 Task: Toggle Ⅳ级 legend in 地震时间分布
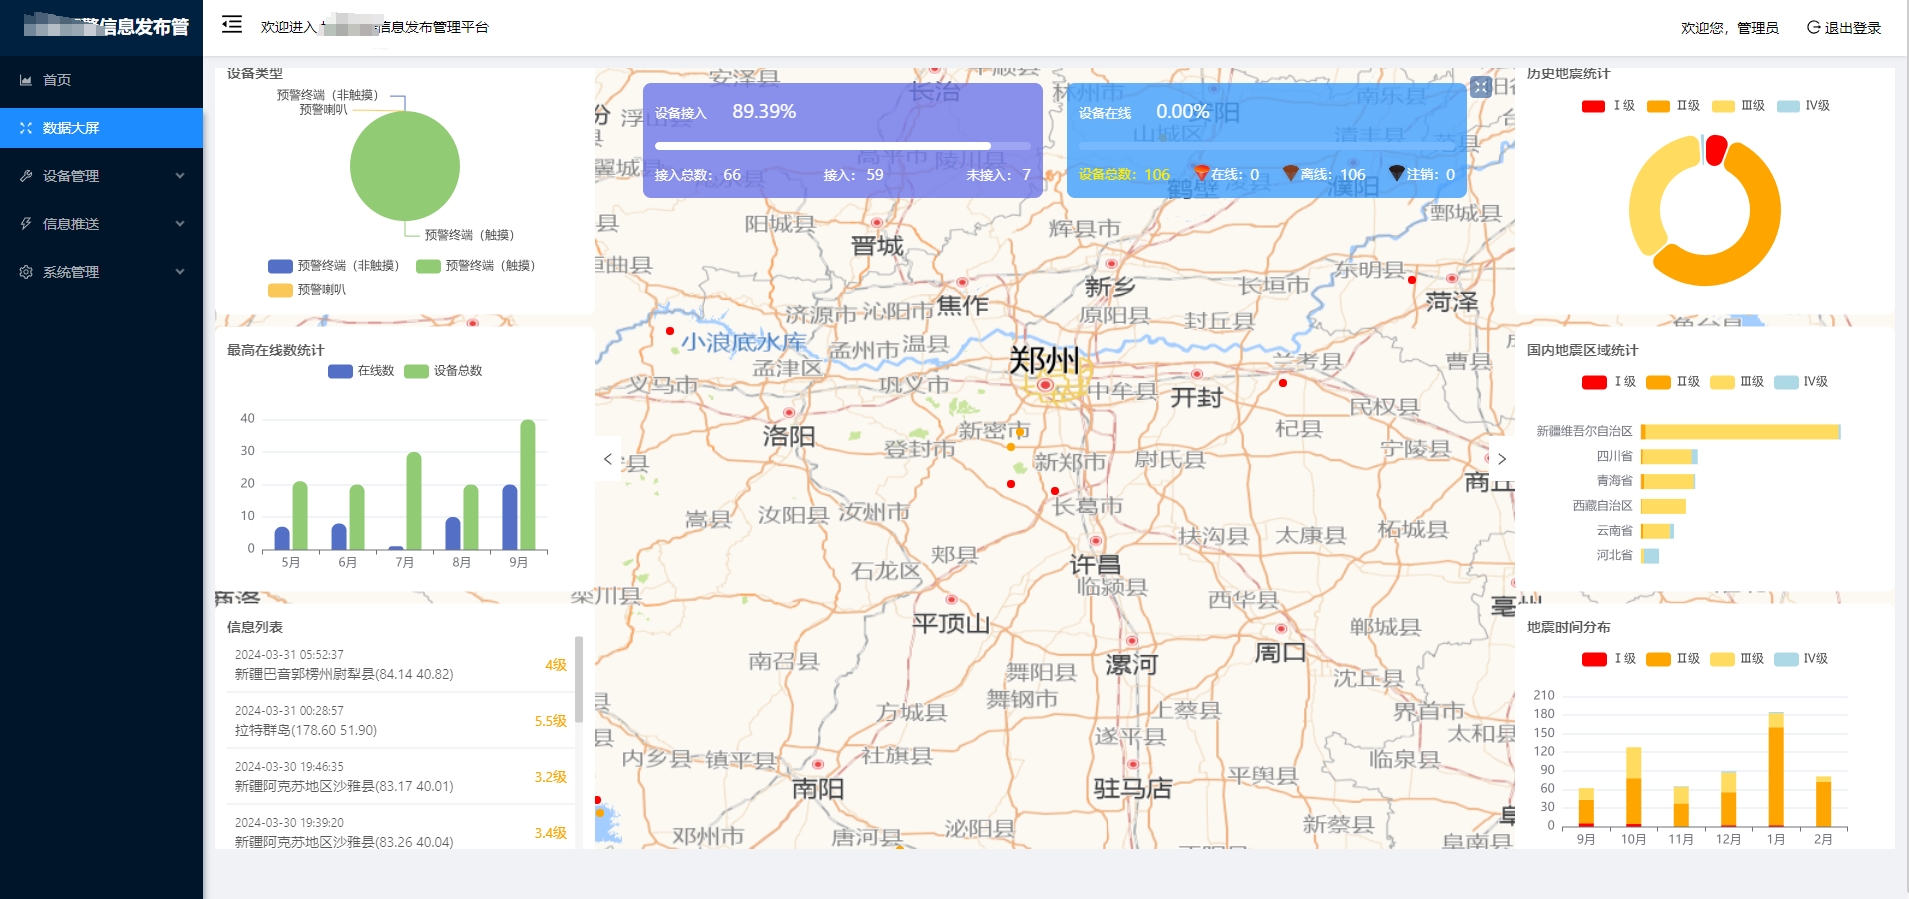1801,659
